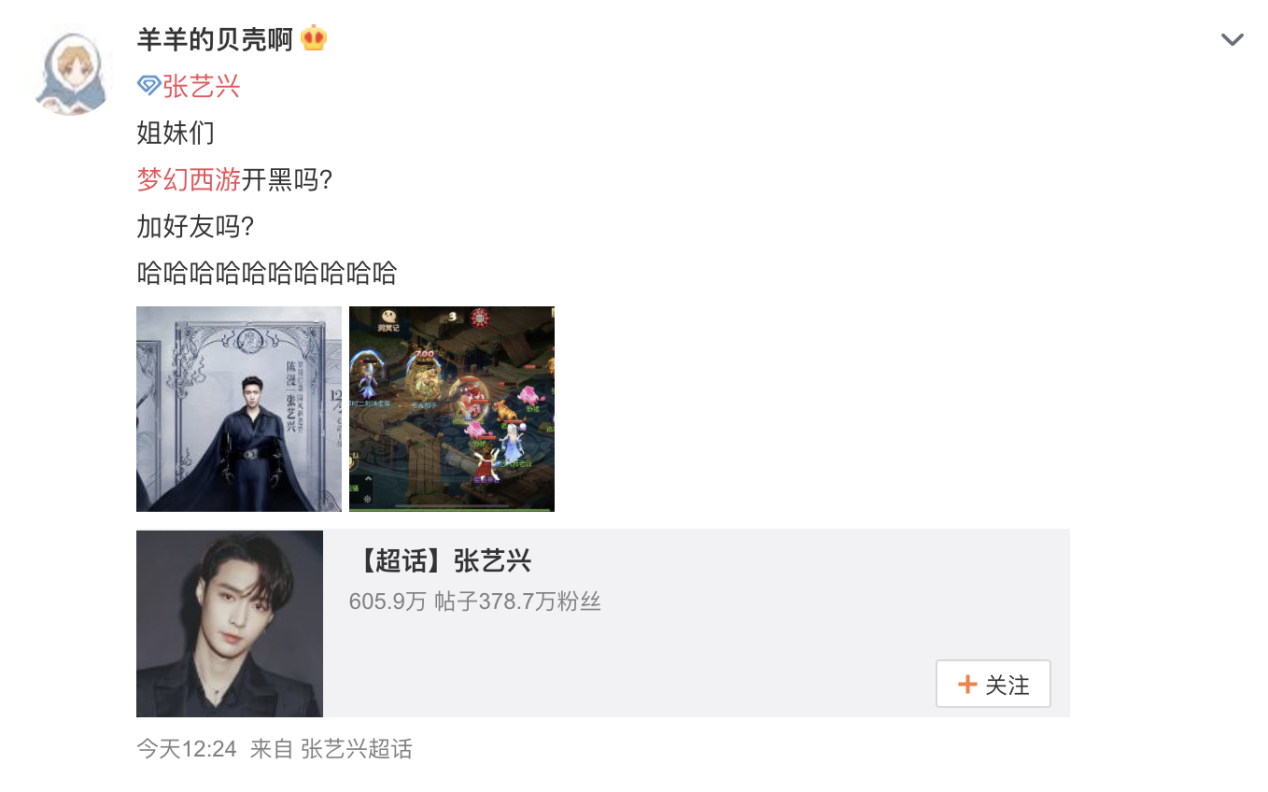Click the super-topic card portrait image
The image size is (1268, 792).
(229, 624)
